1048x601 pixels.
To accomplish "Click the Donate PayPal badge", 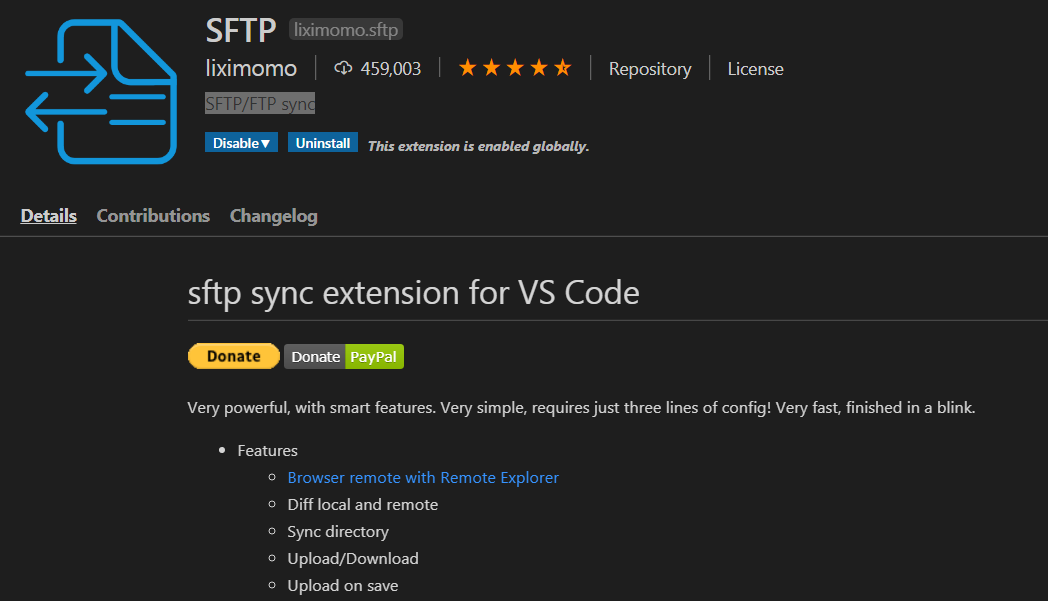I will 344,356.
